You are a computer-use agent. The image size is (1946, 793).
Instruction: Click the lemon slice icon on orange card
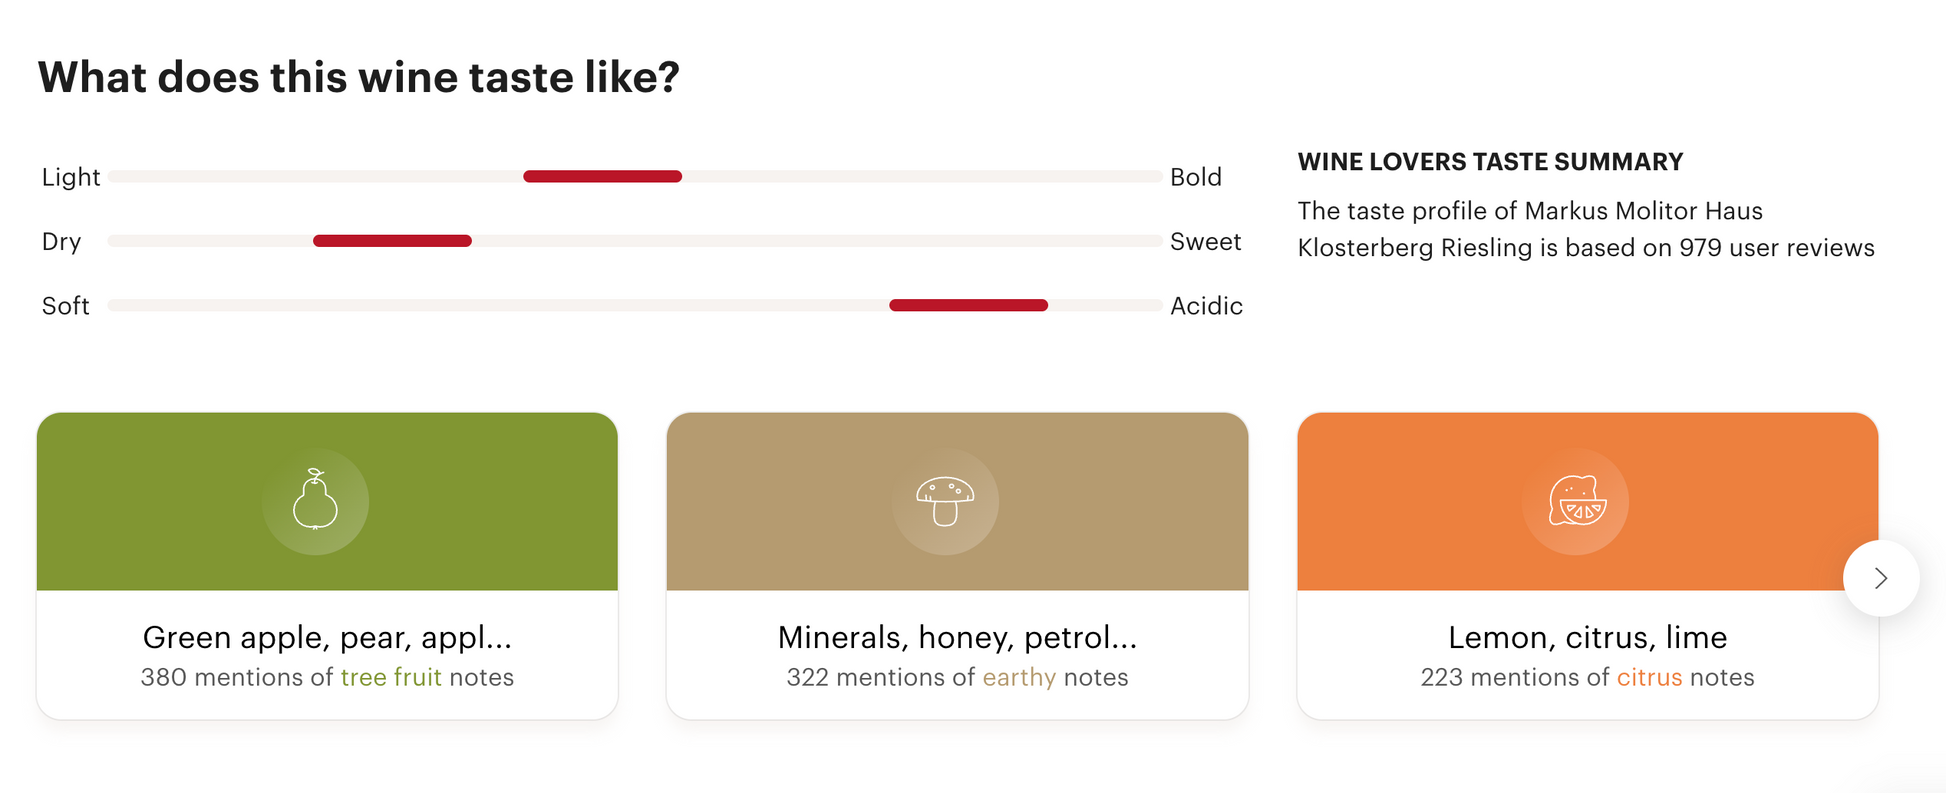click(x=1577, y=501)
